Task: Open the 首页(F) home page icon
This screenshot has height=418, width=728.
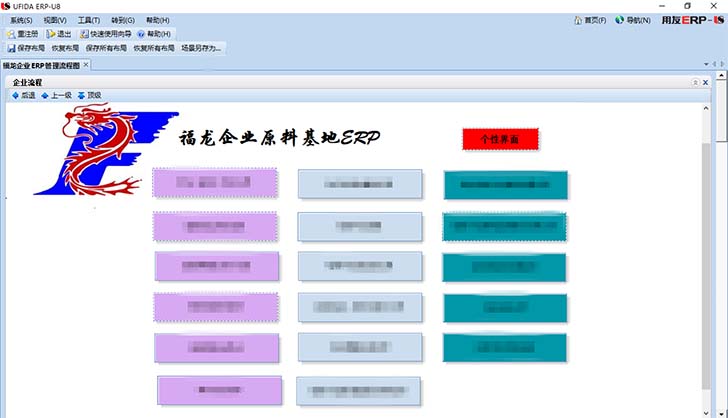Action: tap(579, 20)
